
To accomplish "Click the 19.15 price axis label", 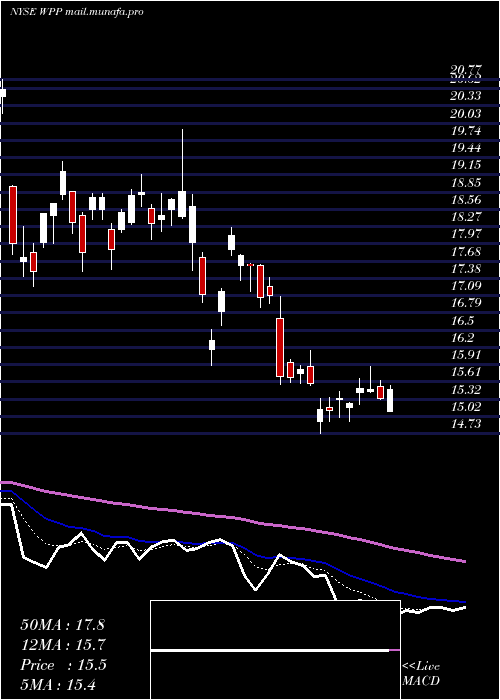I will tap(466, 165).
